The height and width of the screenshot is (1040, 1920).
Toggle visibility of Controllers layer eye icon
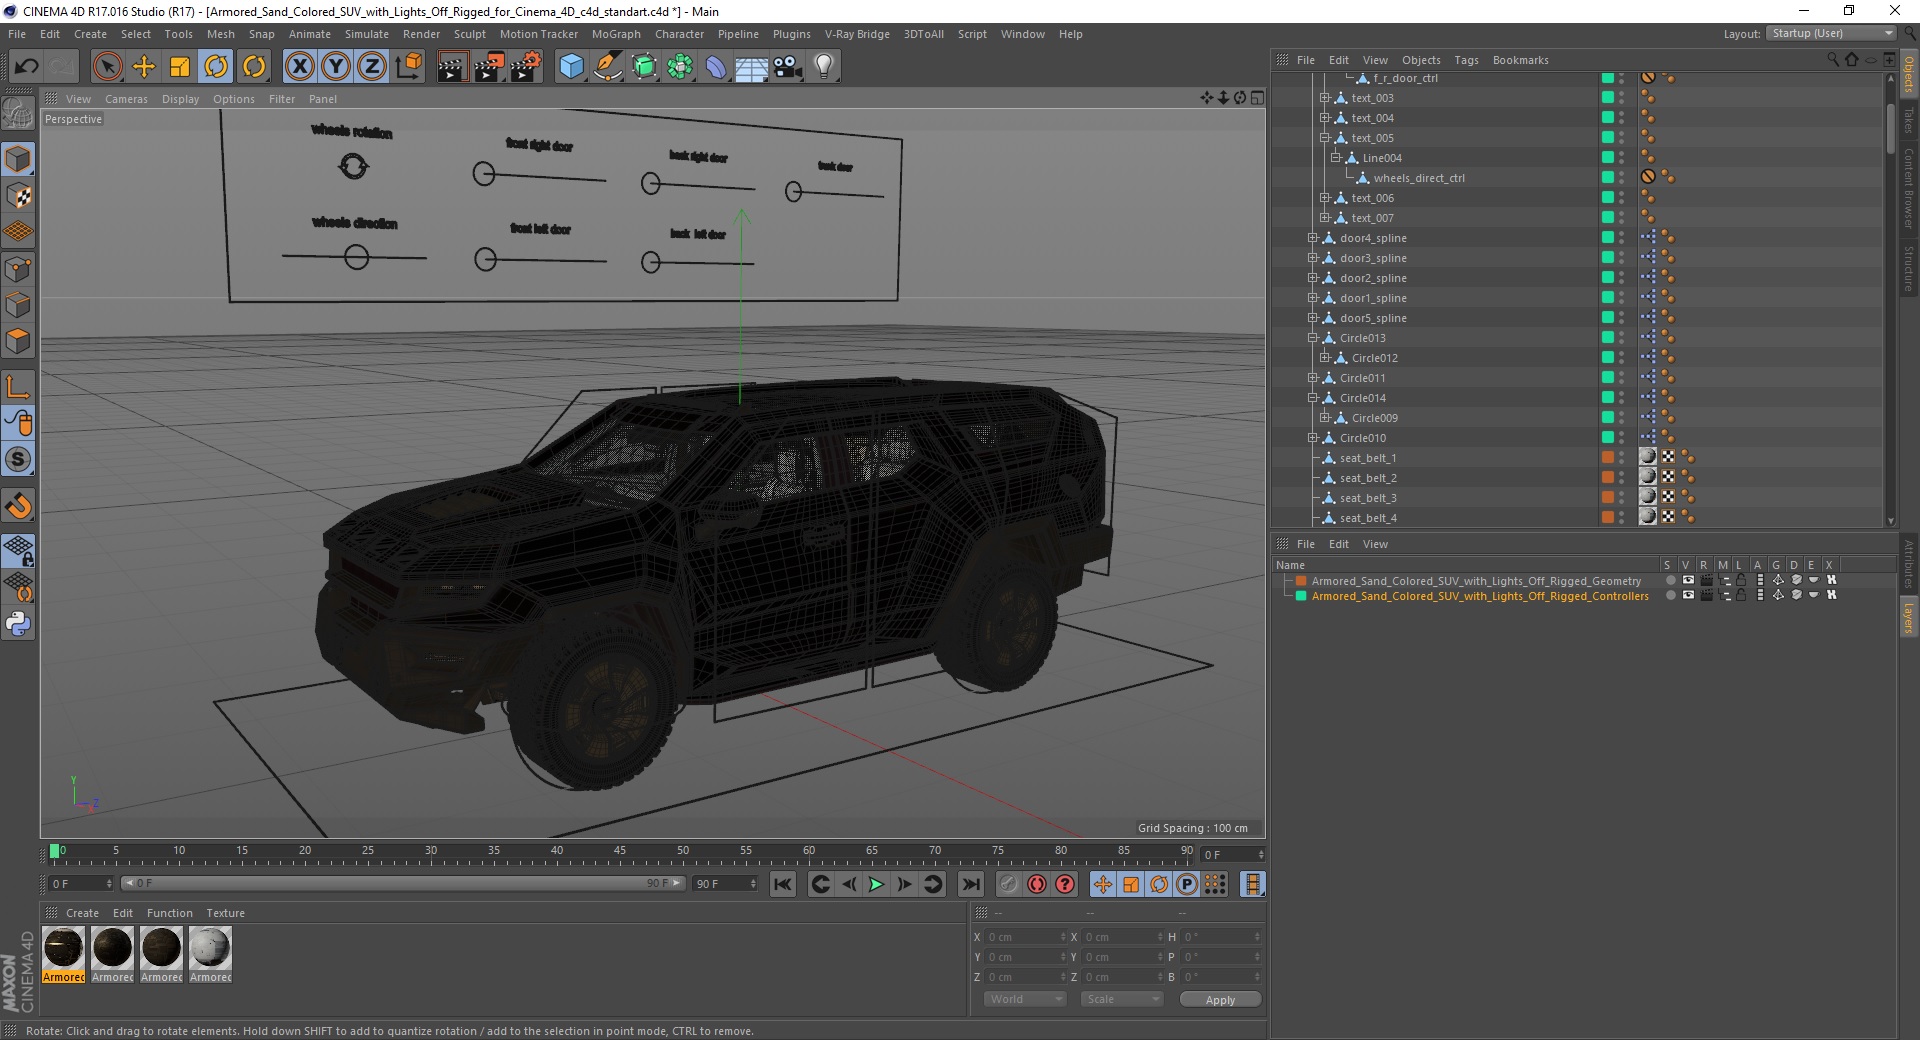coord(1688,595)
